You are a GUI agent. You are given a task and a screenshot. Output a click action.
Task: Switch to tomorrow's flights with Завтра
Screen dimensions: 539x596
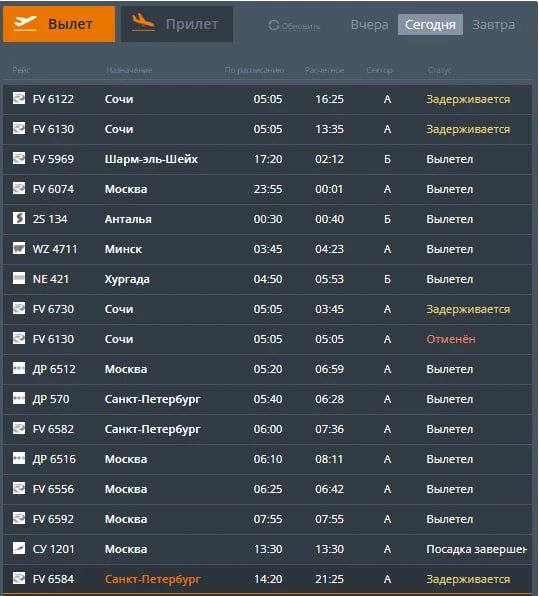tap(493, 25)
